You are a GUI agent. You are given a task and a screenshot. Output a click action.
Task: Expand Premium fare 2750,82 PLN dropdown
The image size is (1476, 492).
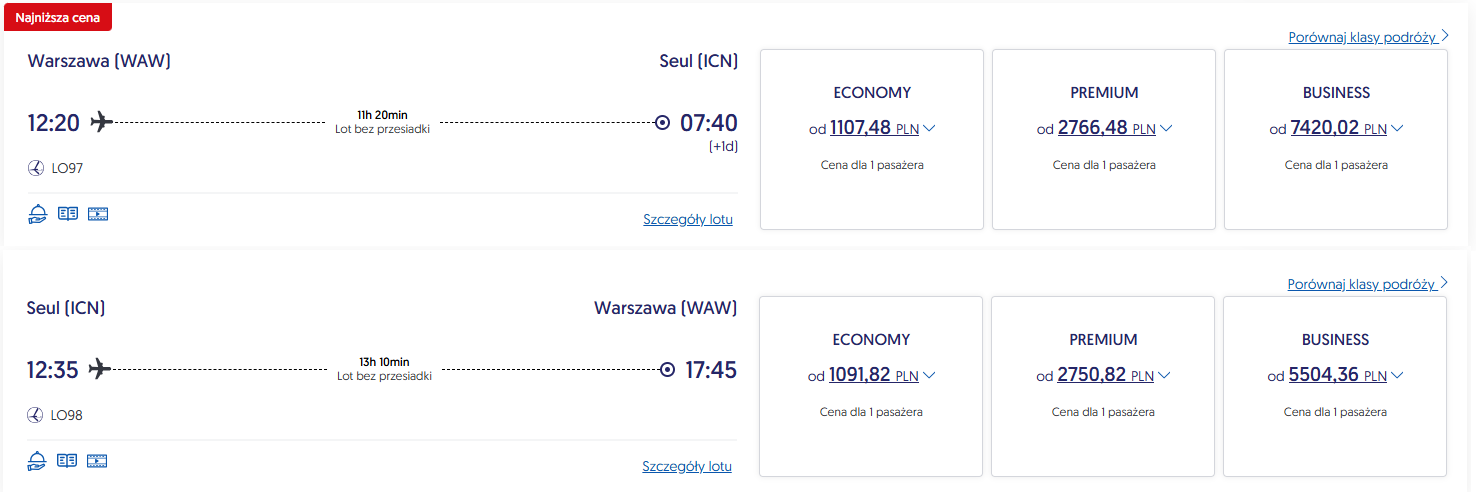(1164, 375)
